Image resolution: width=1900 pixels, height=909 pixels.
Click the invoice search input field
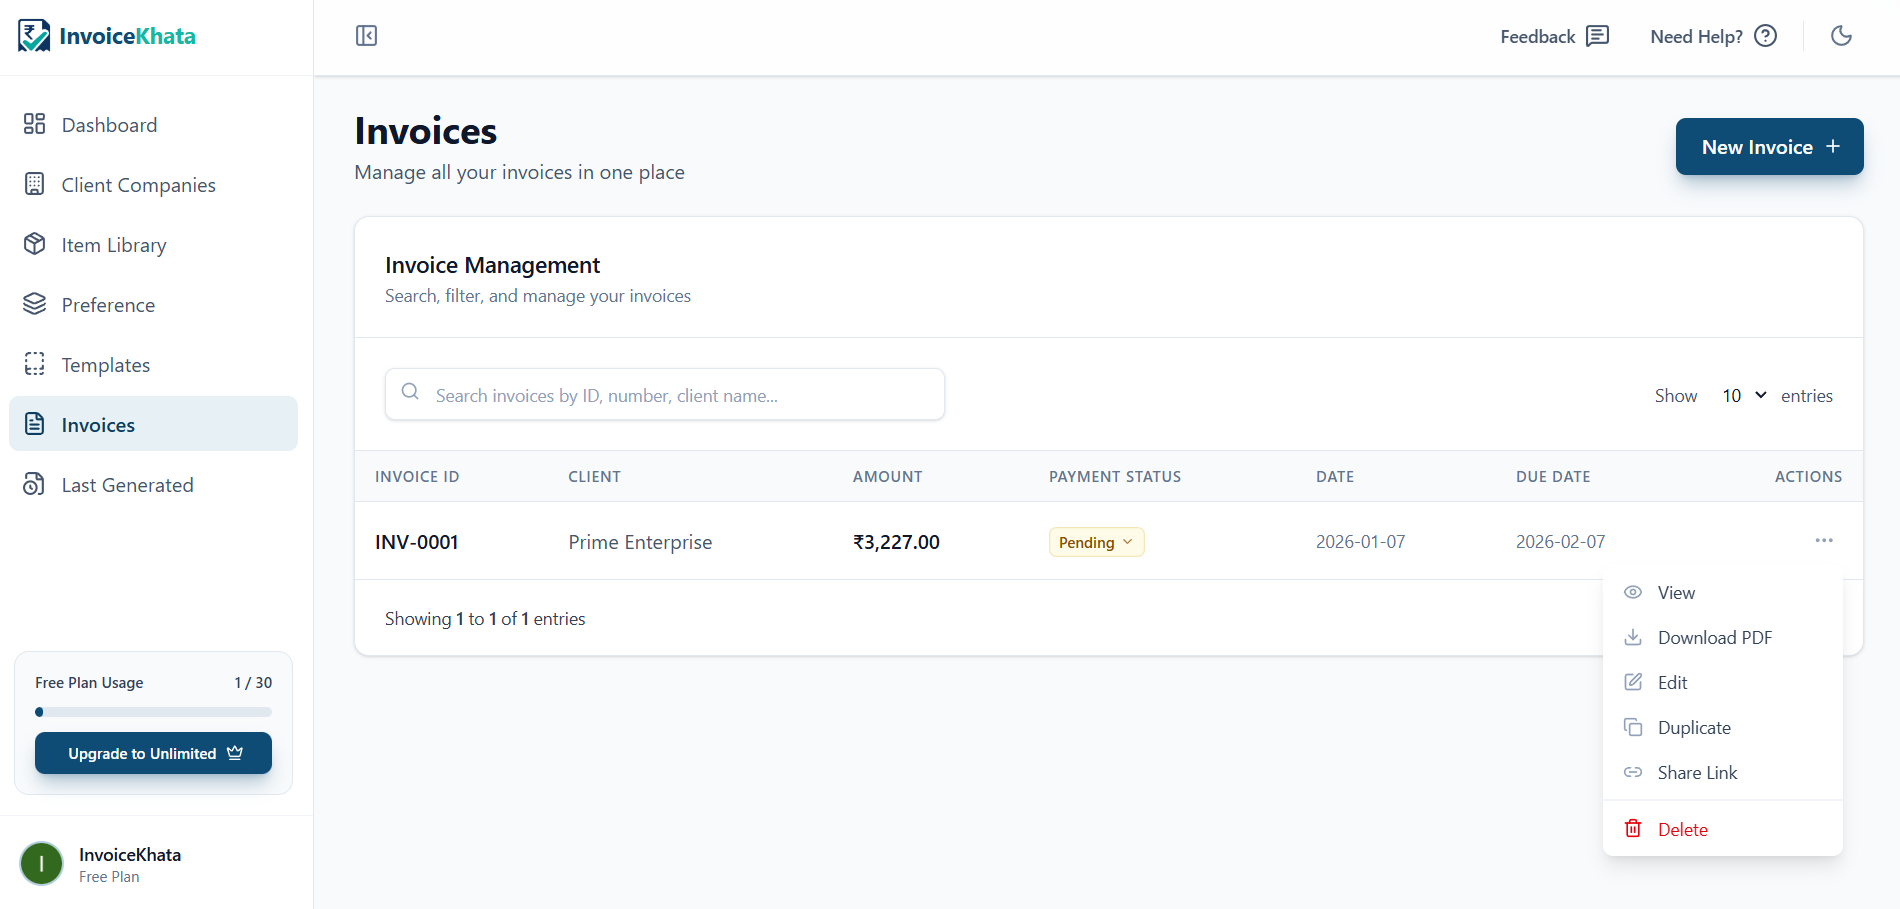[x=664, y=394]
